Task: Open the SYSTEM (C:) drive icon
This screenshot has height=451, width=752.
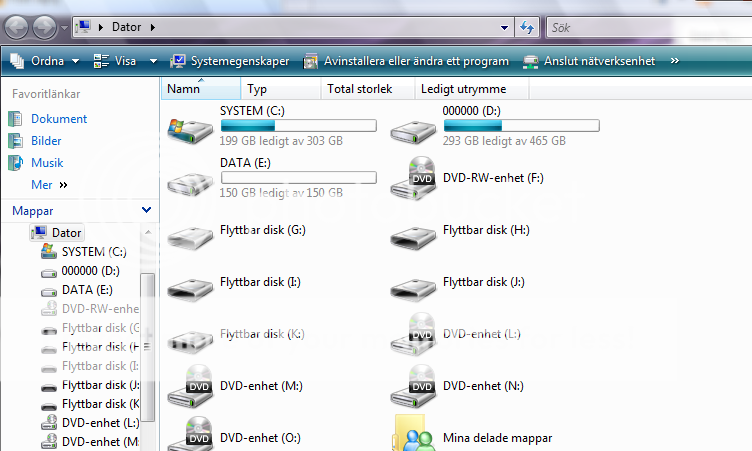Action: pos(190,128)
